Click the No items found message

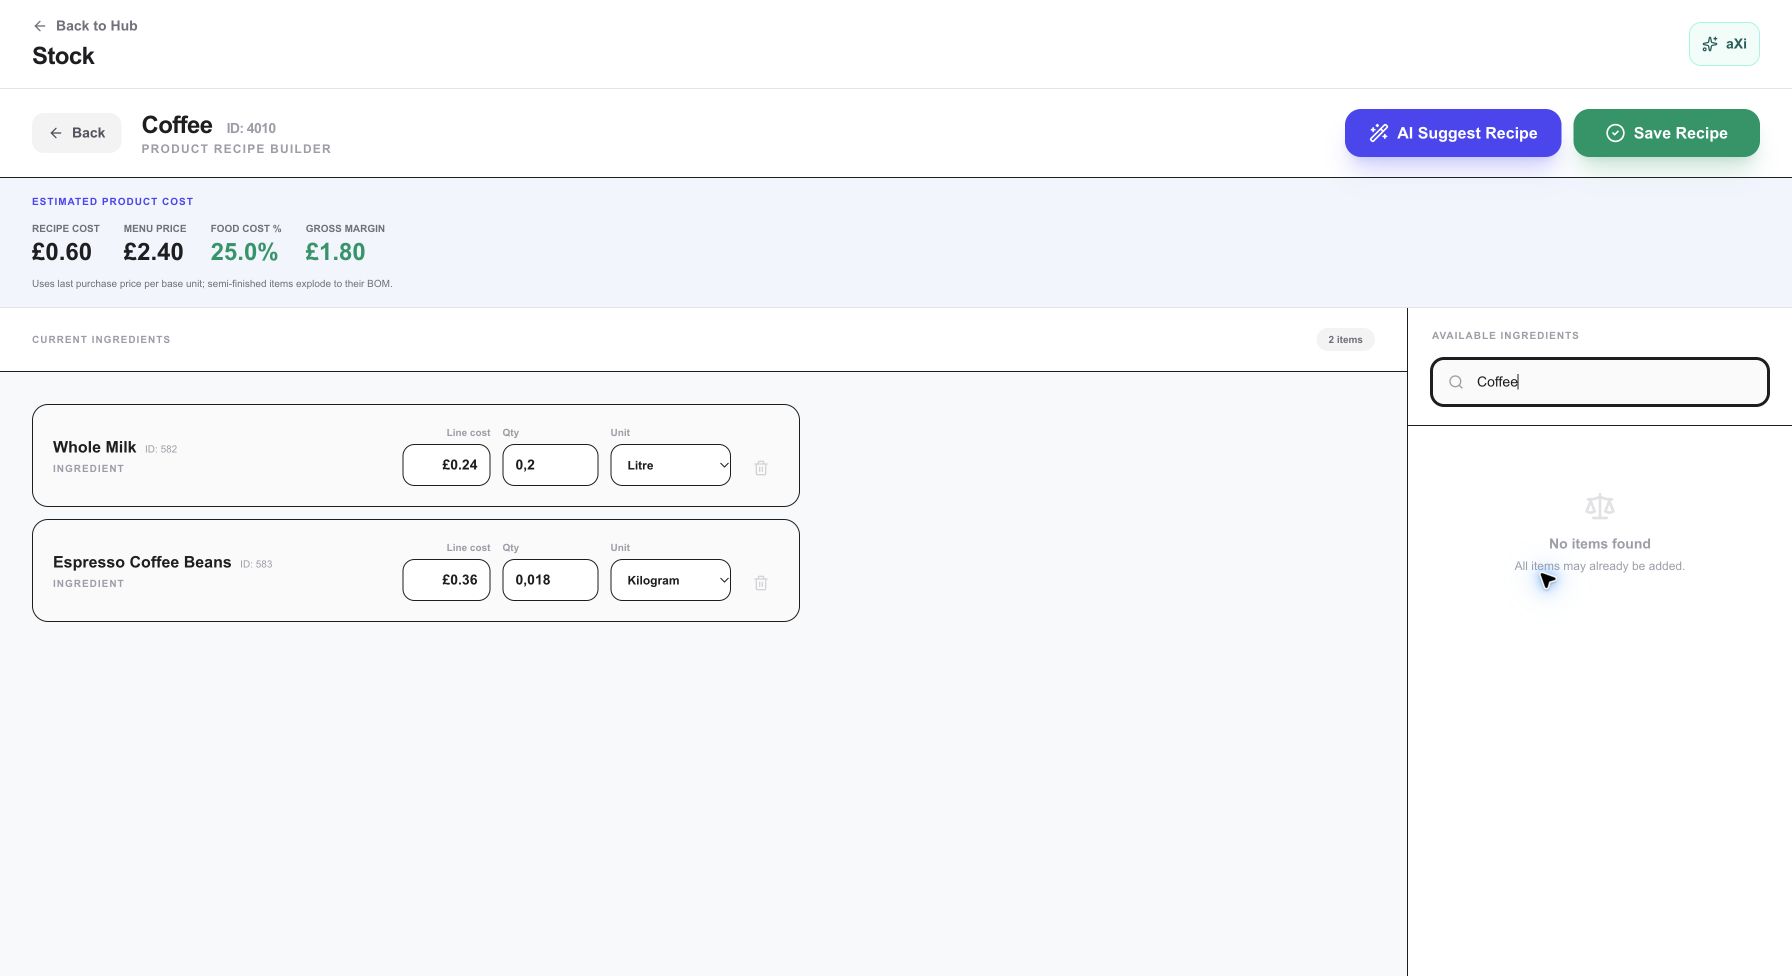click(1600, 544)
